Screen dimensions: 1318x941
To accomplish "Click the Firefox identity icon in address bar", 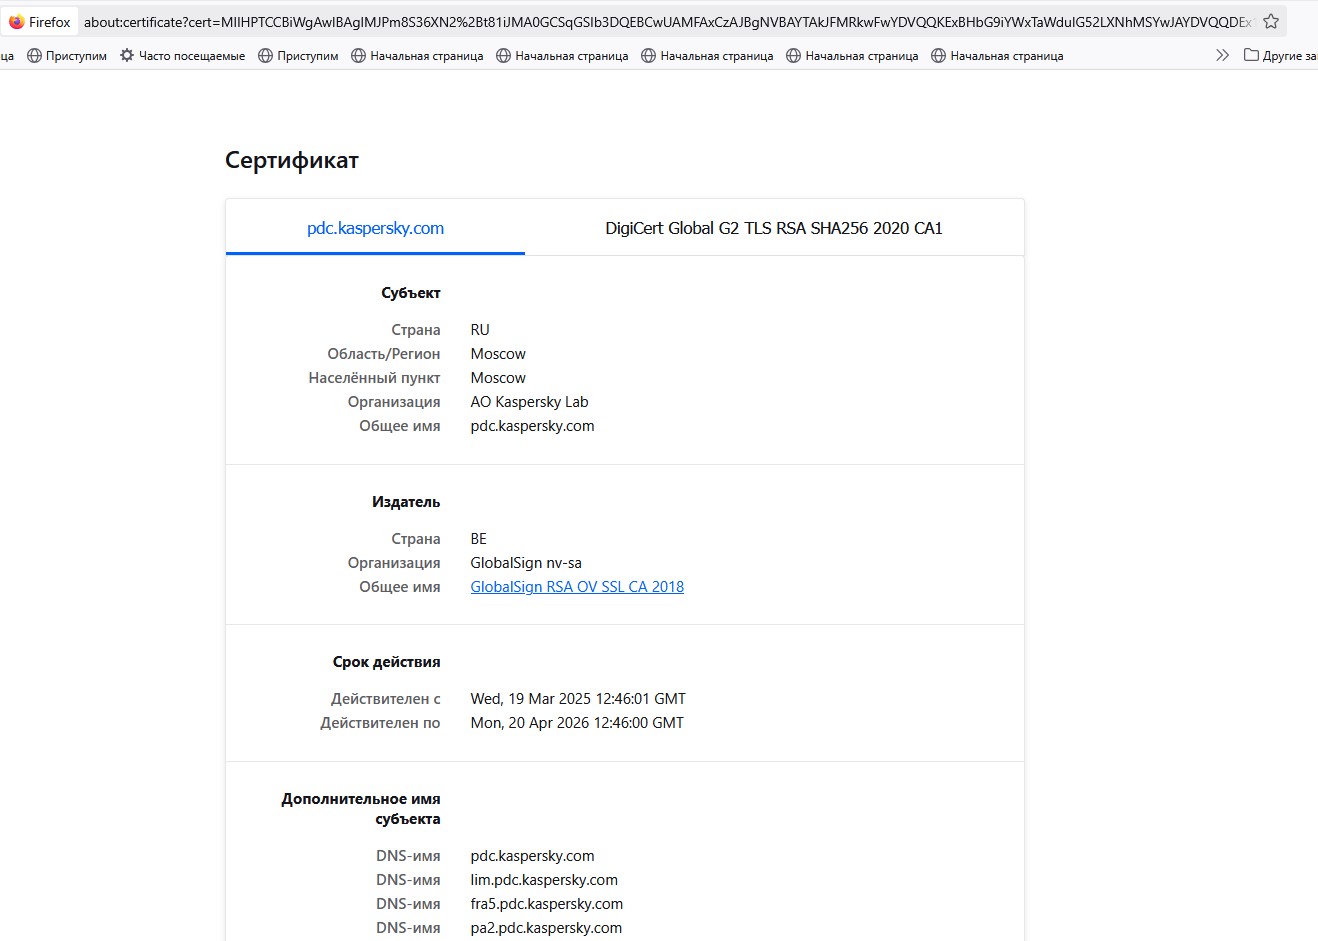I will [40, 22].
